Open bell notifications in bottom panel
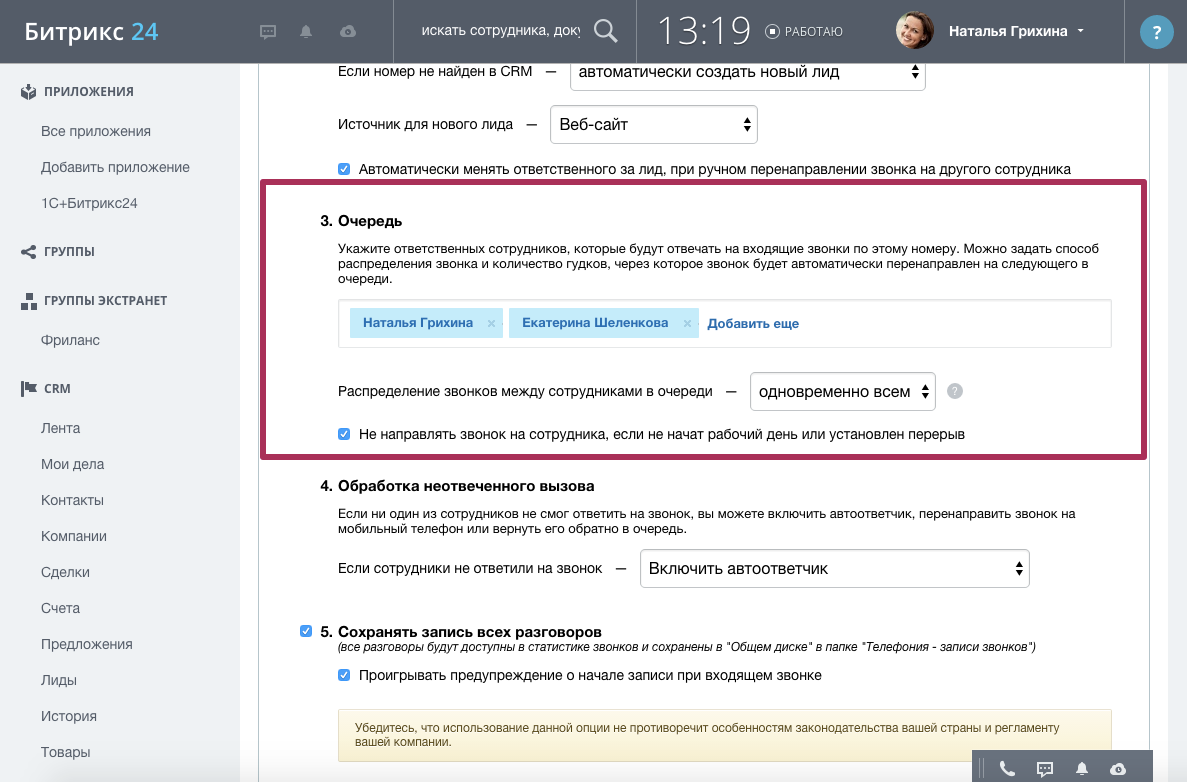 (1082, 769)
